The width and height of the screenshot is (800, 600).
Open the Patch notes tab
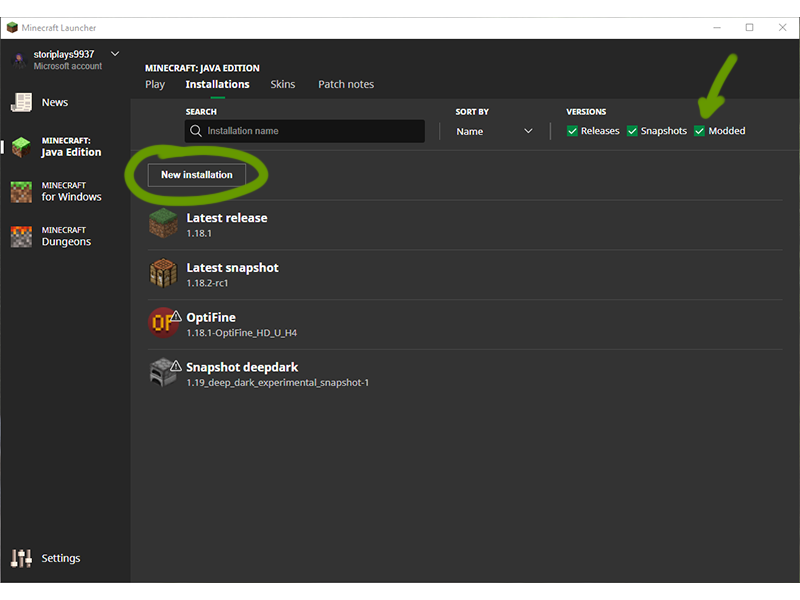[x=346, y=84]
